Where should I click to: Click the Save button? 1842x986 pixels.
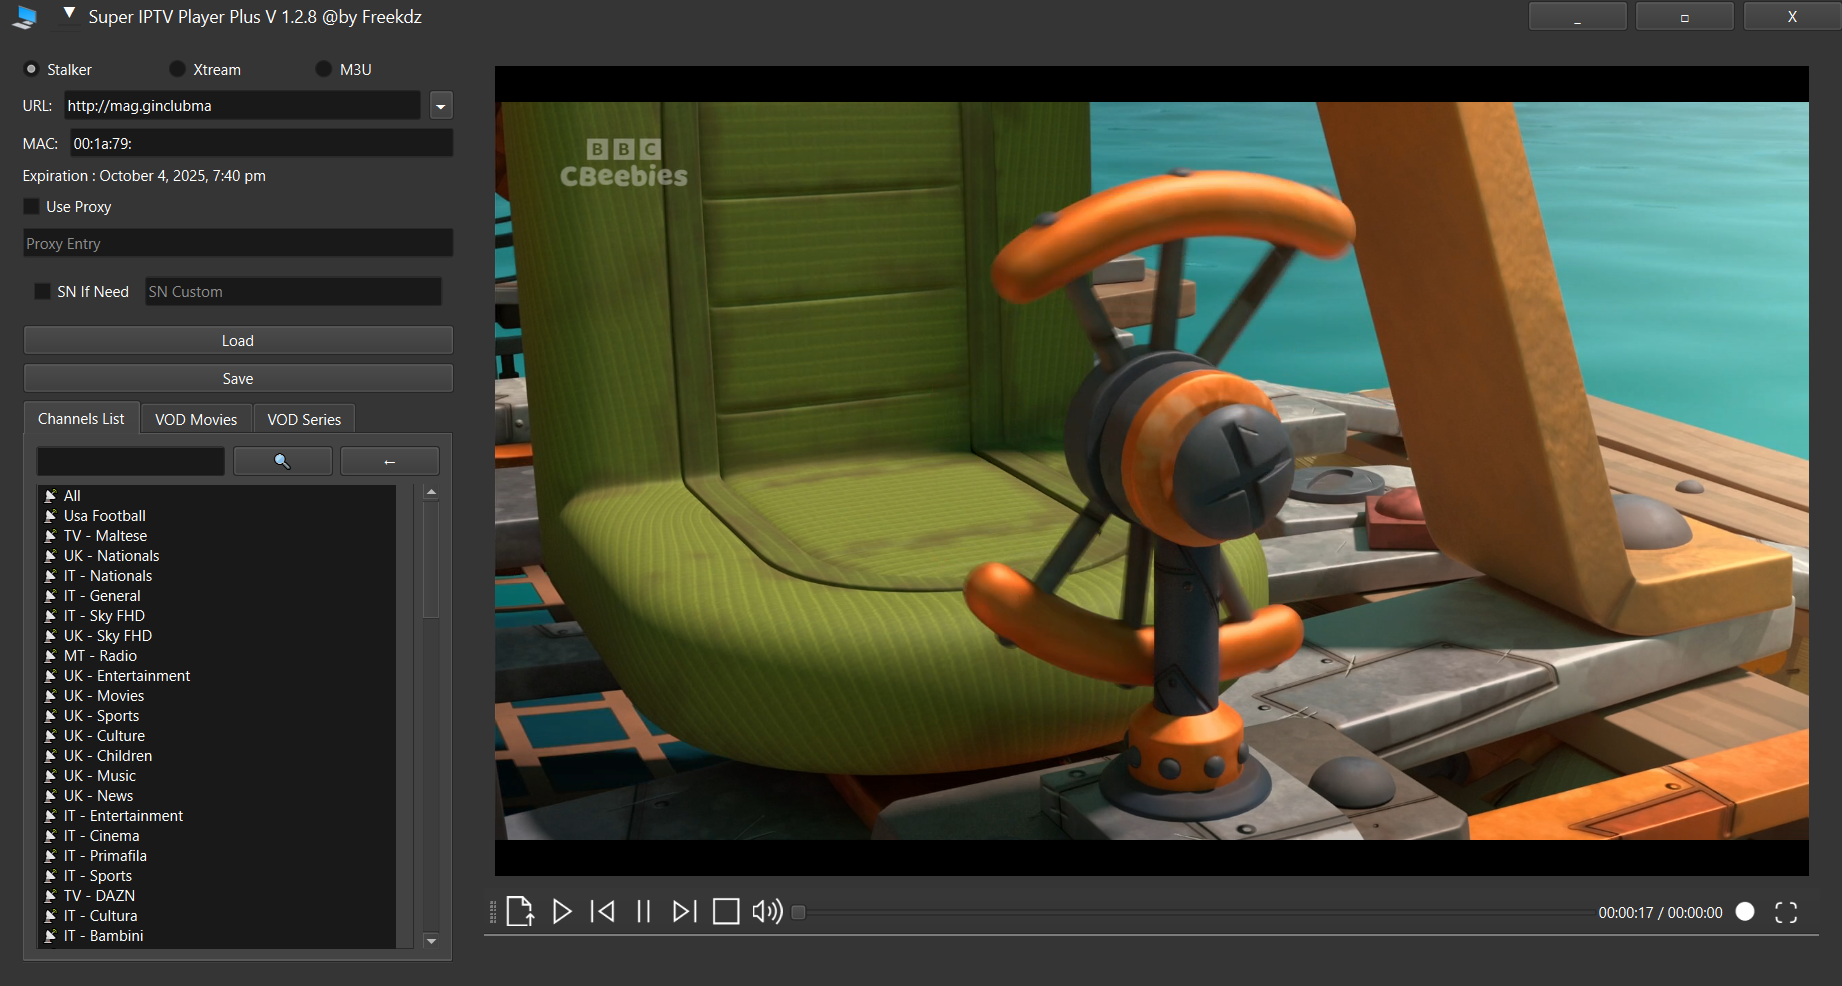coord(238,378)
